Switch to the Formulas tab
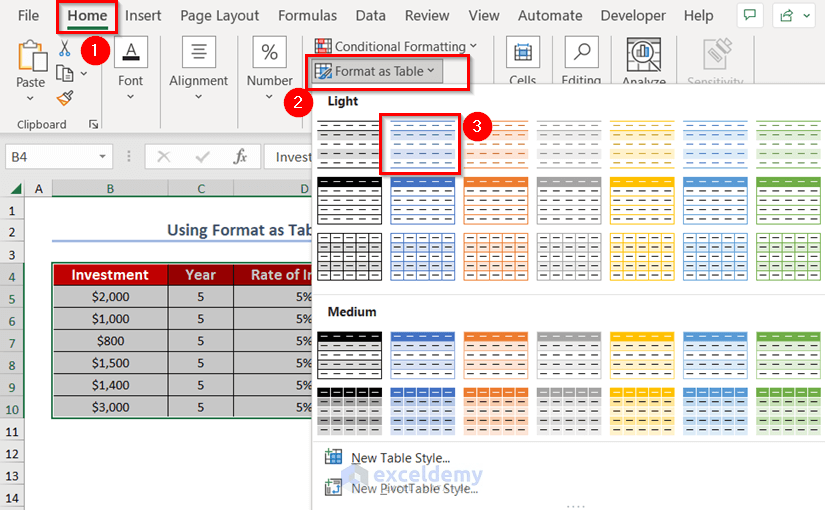Image resolution: width=825 pixels, height=510 pixels. (307, 16)
